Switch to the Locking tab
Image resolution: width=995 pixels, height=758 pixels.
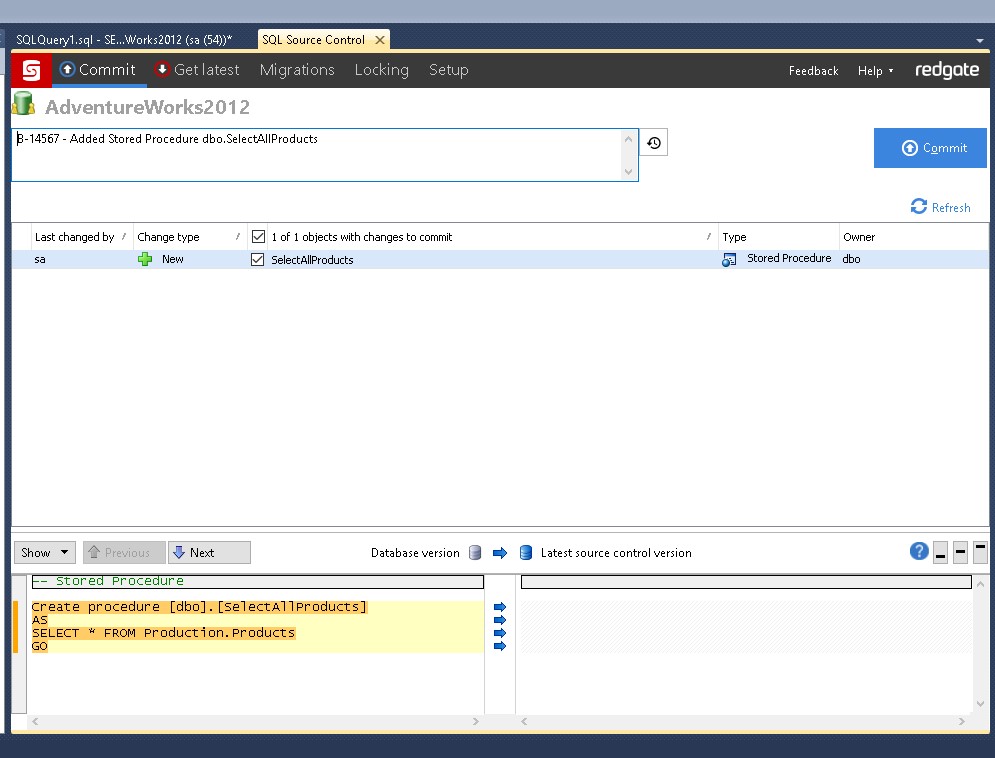point(381,70)
